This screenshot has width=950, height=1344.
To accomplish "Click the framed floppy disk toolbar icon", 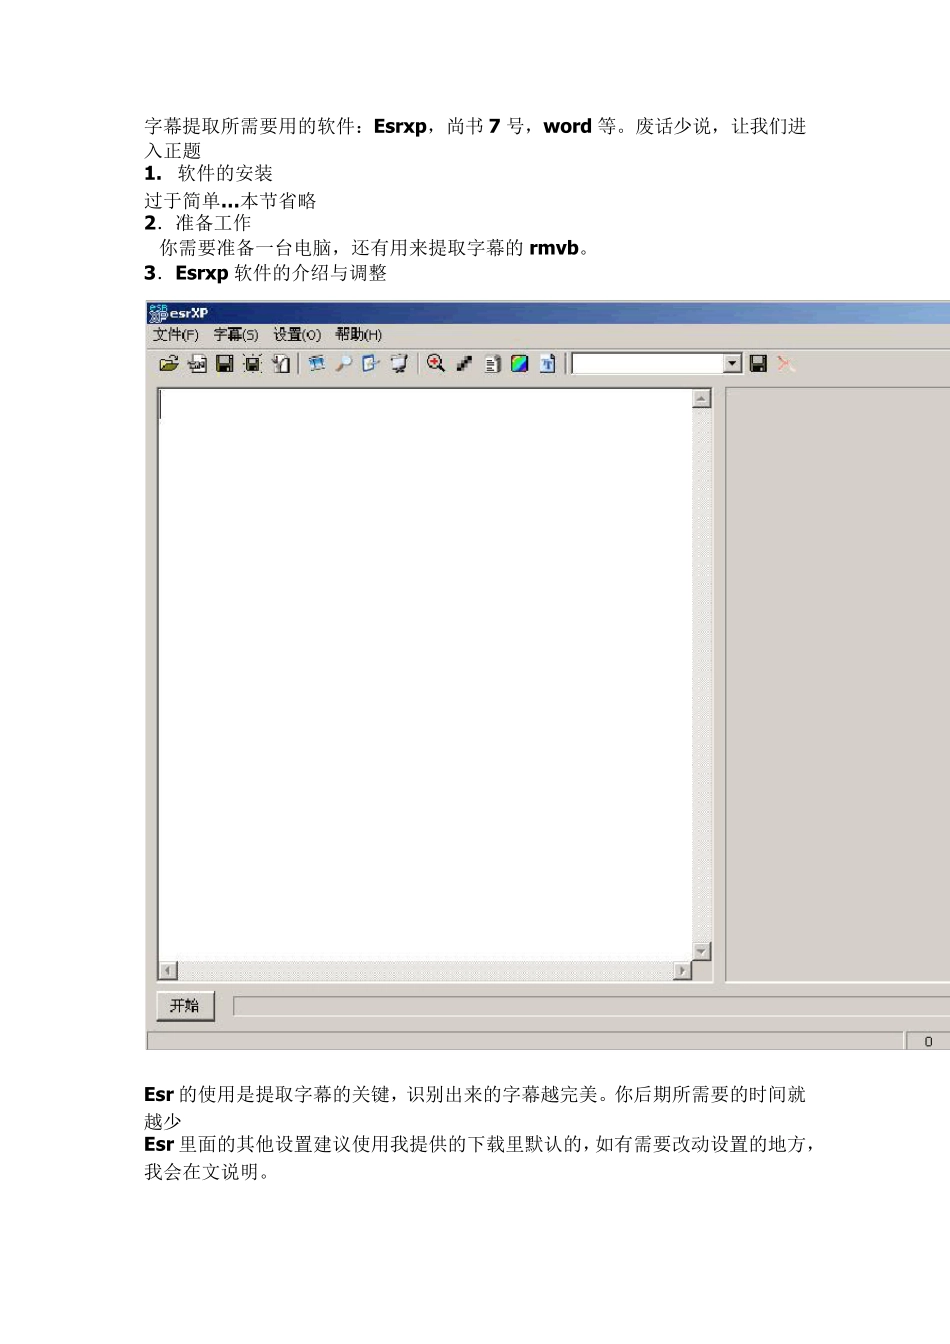I will [252, 364].
